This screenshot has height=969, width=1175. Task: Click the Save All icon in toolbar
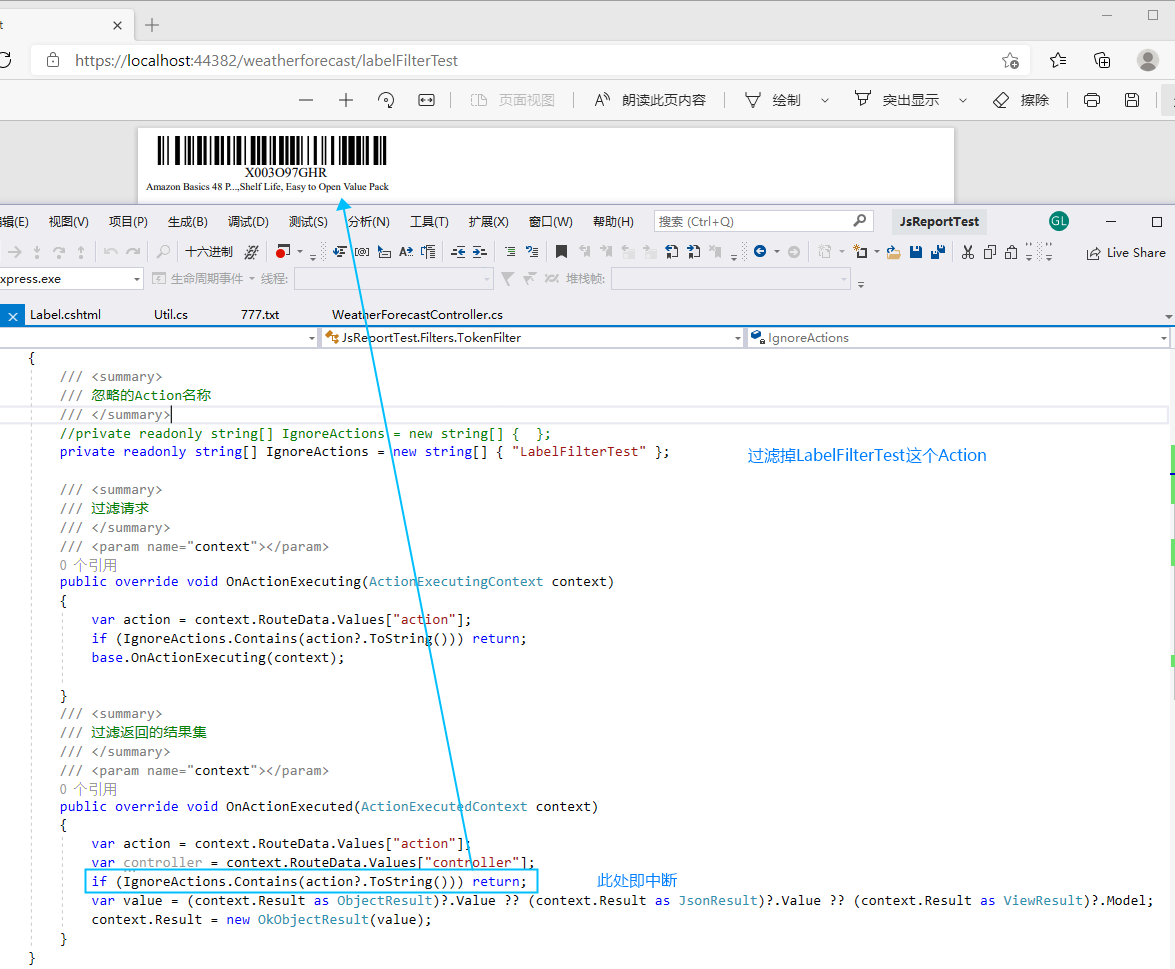pos(937,252)
